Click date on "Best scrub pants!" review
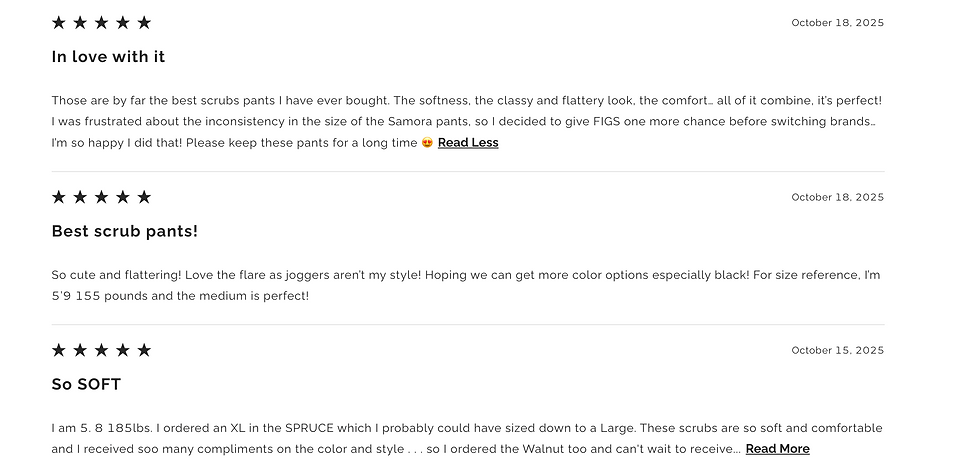The image size is (980, 474). (837, 197)
